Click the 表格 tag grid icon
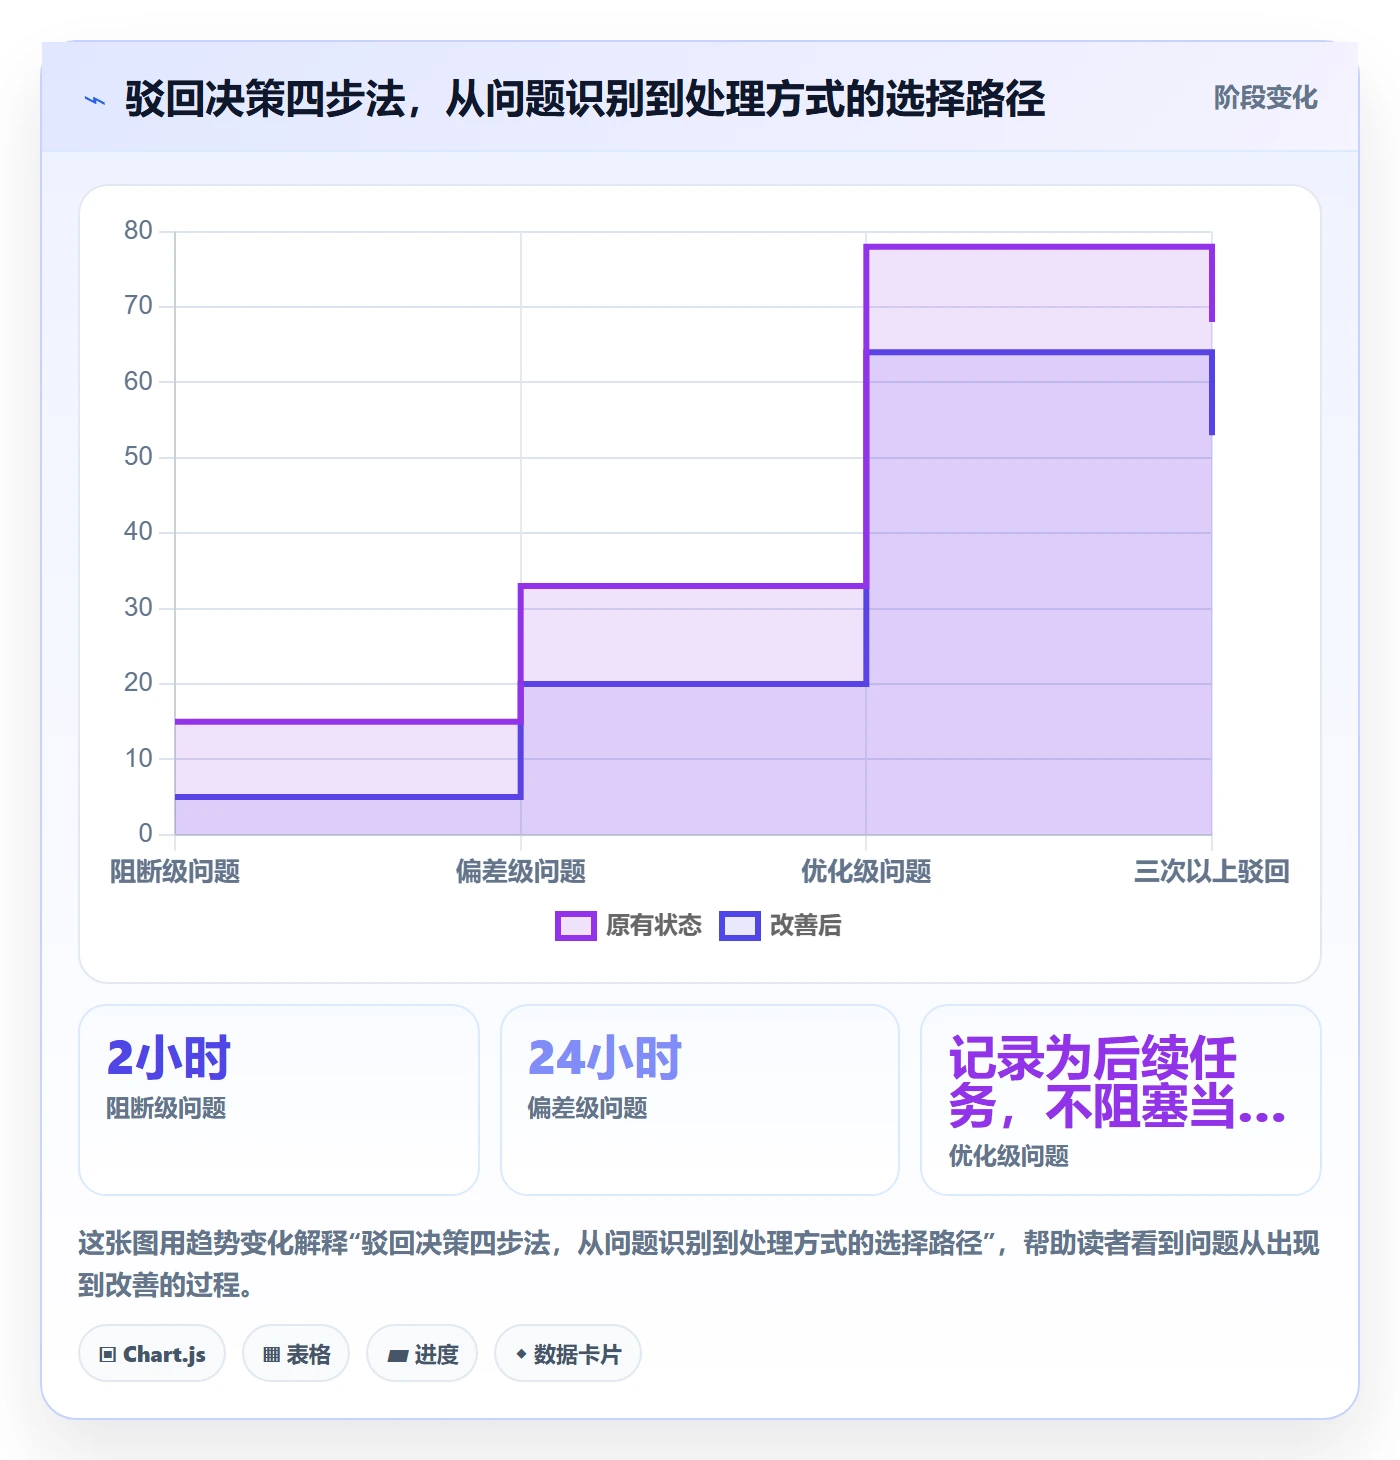 click(271, 1355)
